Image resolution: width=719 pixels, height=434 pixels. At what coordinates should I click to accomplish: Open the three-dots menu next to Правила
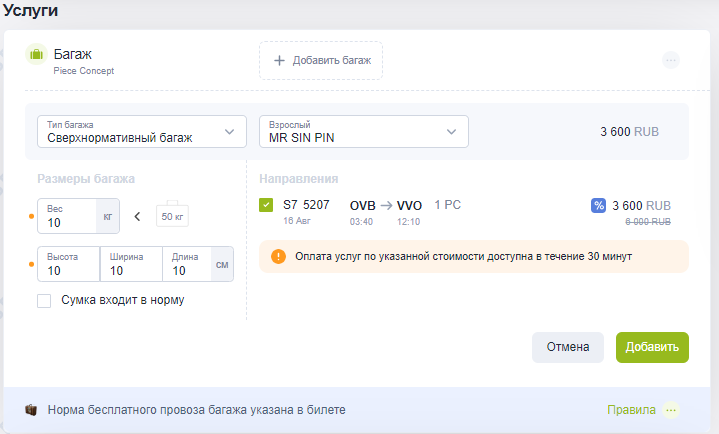pyautogui.click(x=671, y=410)
